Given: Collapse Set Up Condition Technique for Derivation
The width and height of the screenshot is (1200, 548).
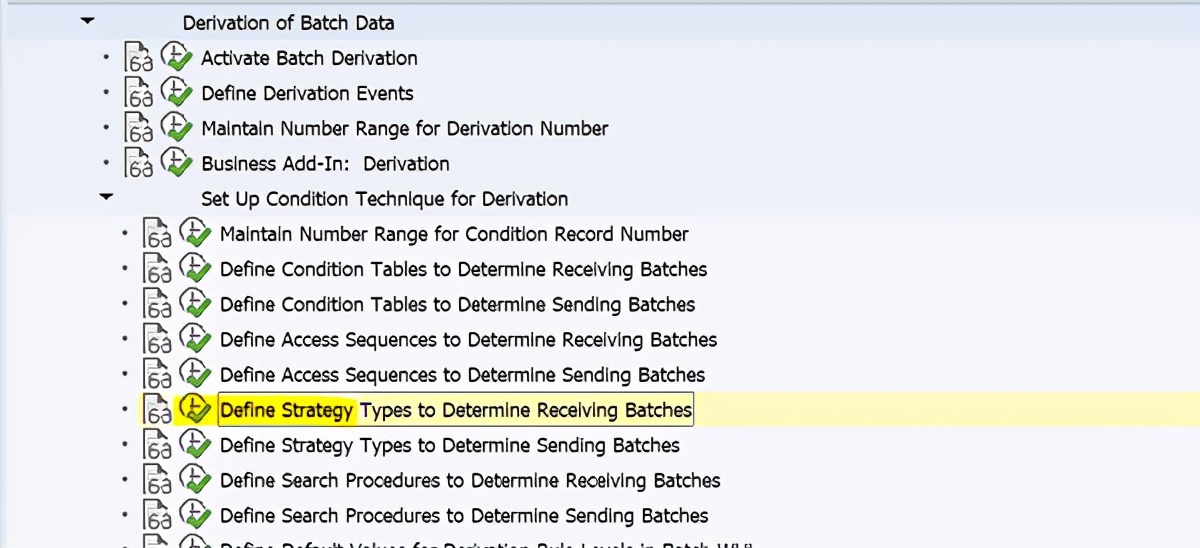Looking at the screenshot, I should coord(107,197).
